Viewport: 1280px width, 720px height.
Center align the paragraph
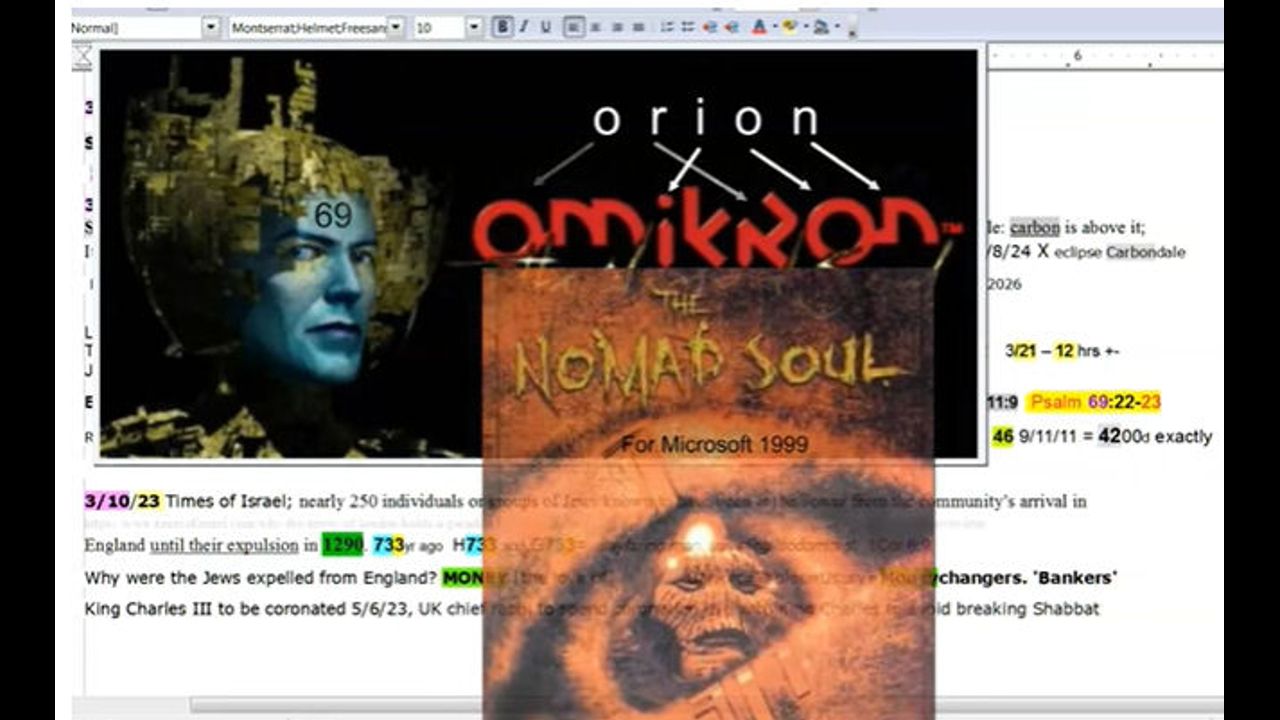pos(594,28)
